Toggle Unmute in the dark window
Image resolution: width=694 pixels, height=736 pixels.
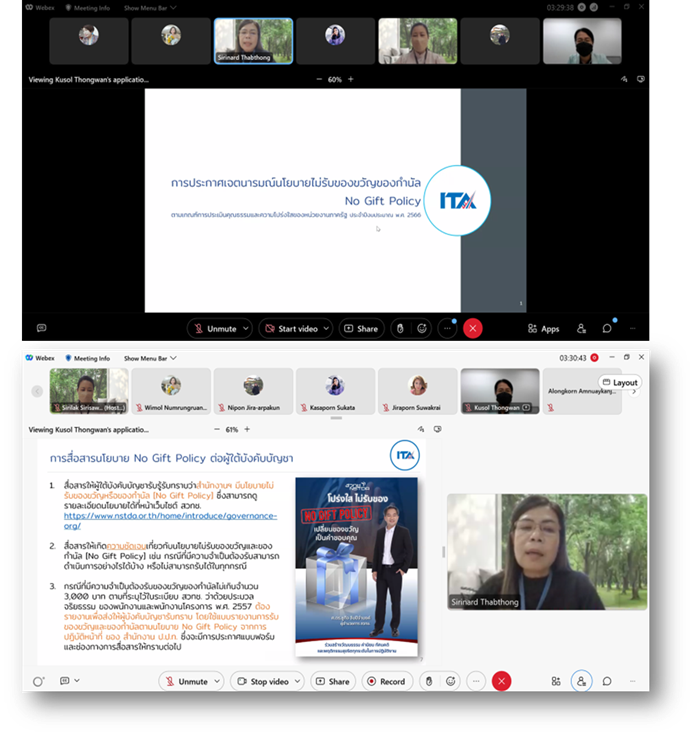(214, 328)
